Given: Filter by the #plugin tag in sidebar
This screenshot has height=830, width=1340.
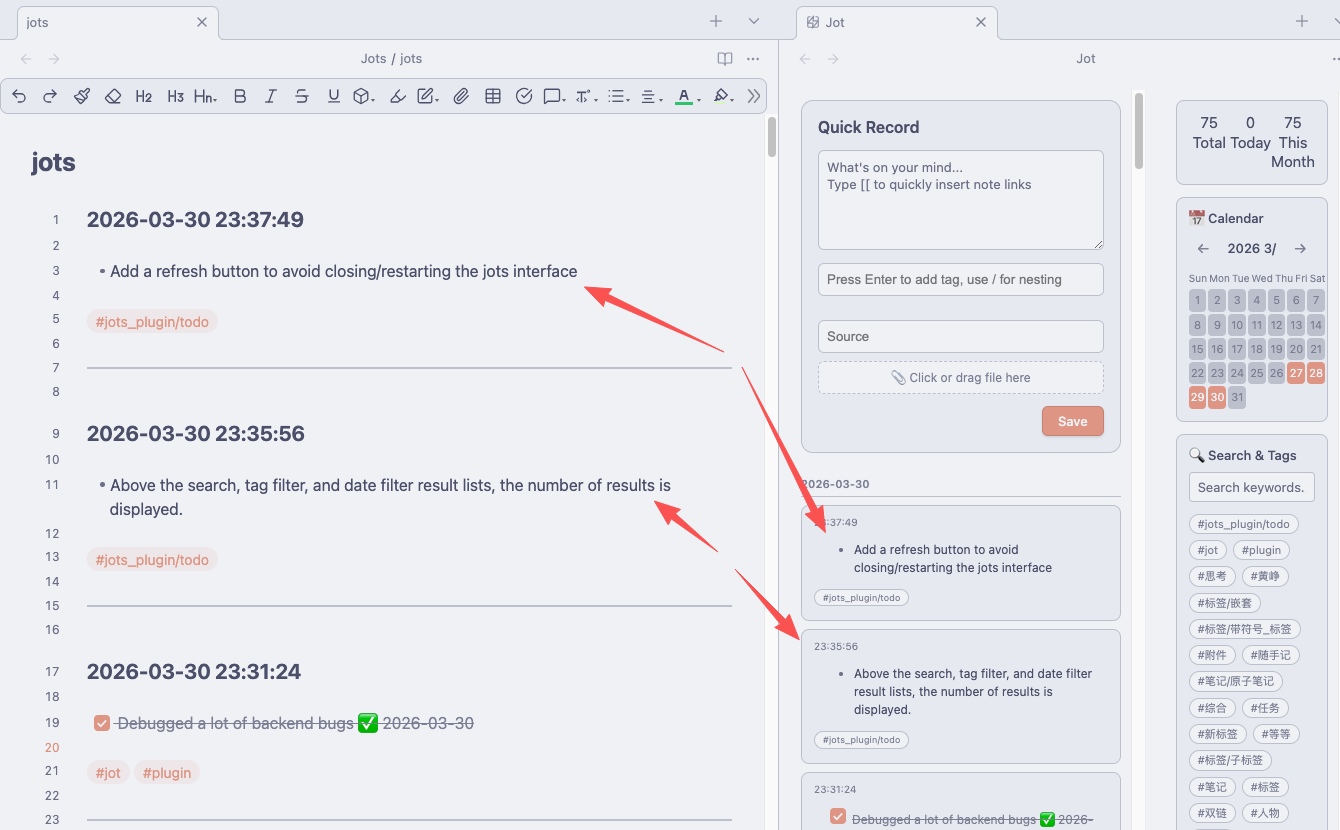Looking at the screenshot, I should click(1262, 550).
